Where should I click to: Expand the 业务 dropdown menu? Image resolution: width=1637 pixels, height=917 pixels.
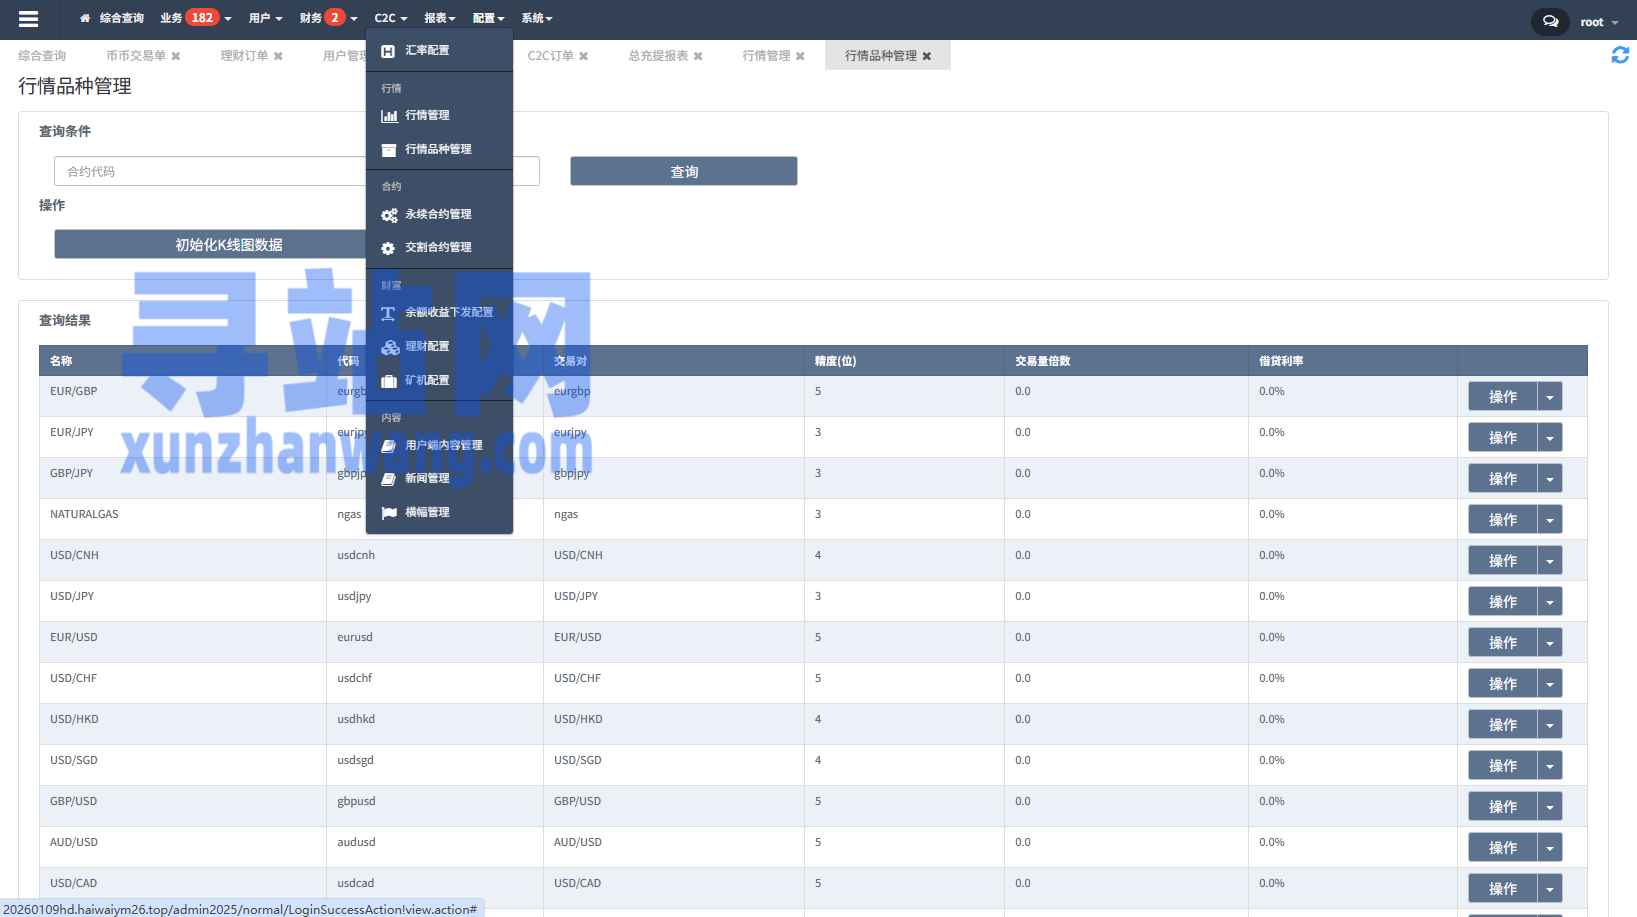195,18
